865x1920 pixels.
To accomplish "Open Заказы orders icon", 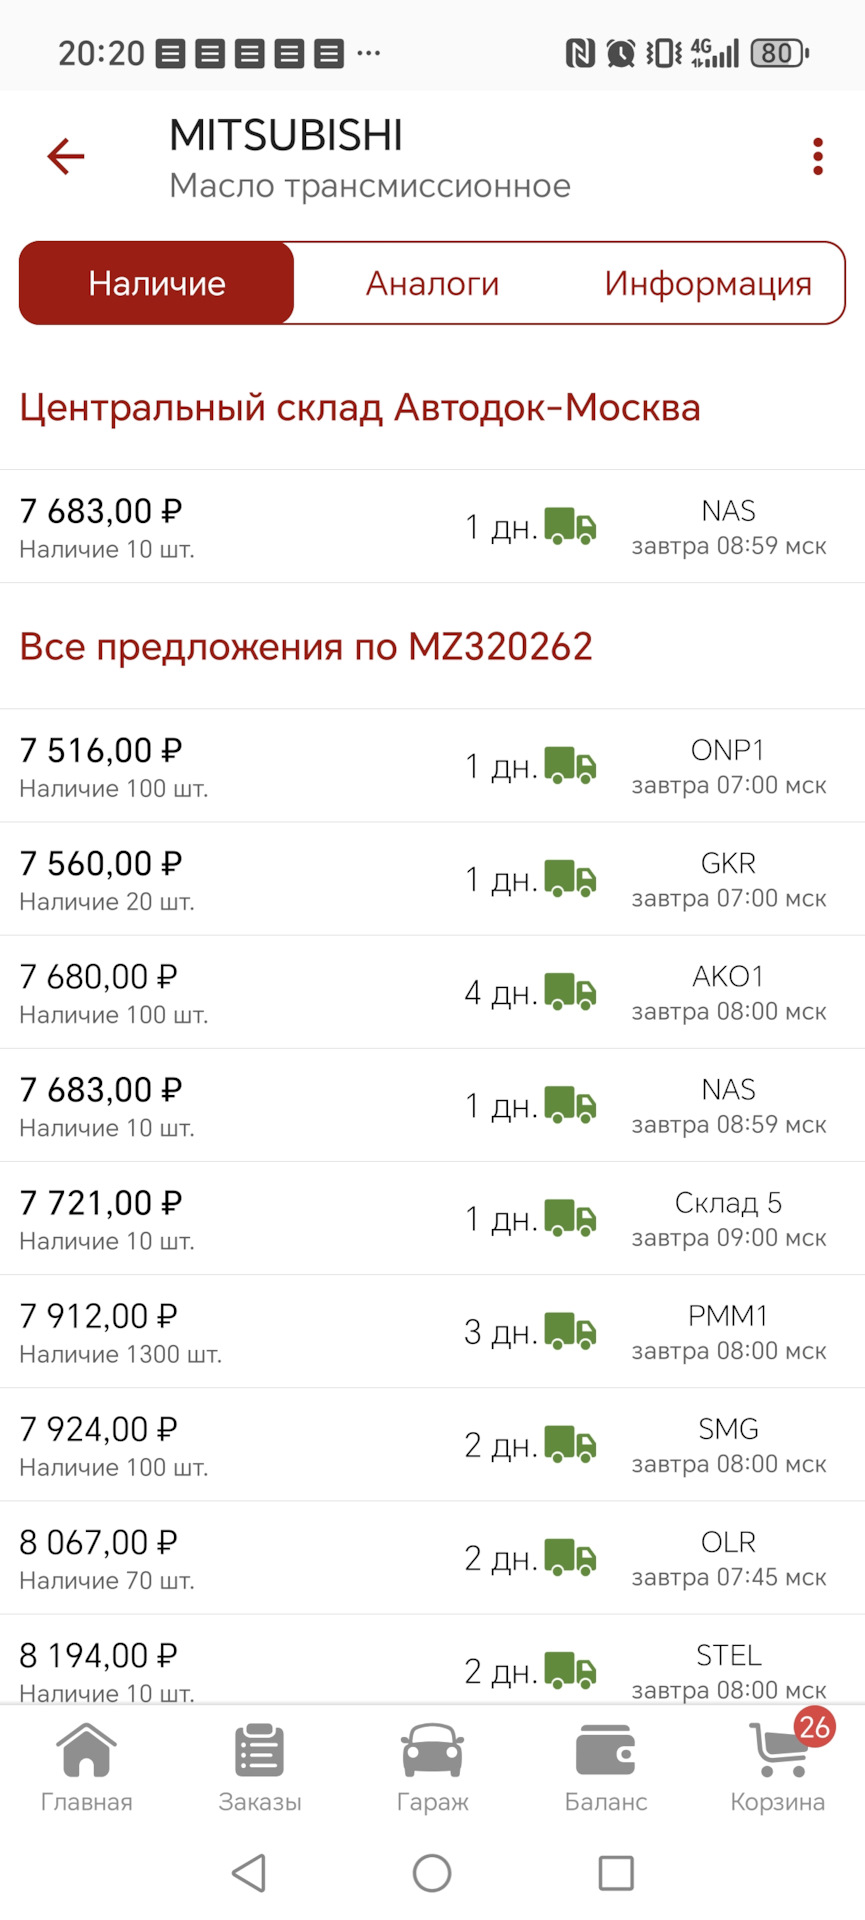I will 260,1768.
